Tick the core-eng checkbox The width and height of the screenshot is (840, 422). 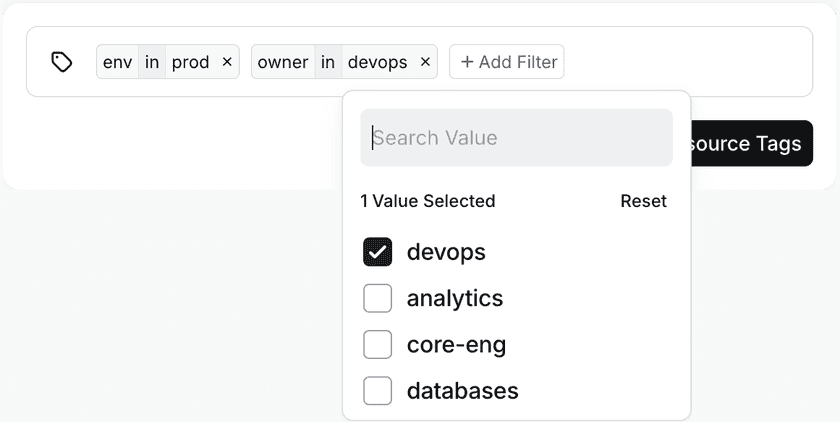click(377, 345)
